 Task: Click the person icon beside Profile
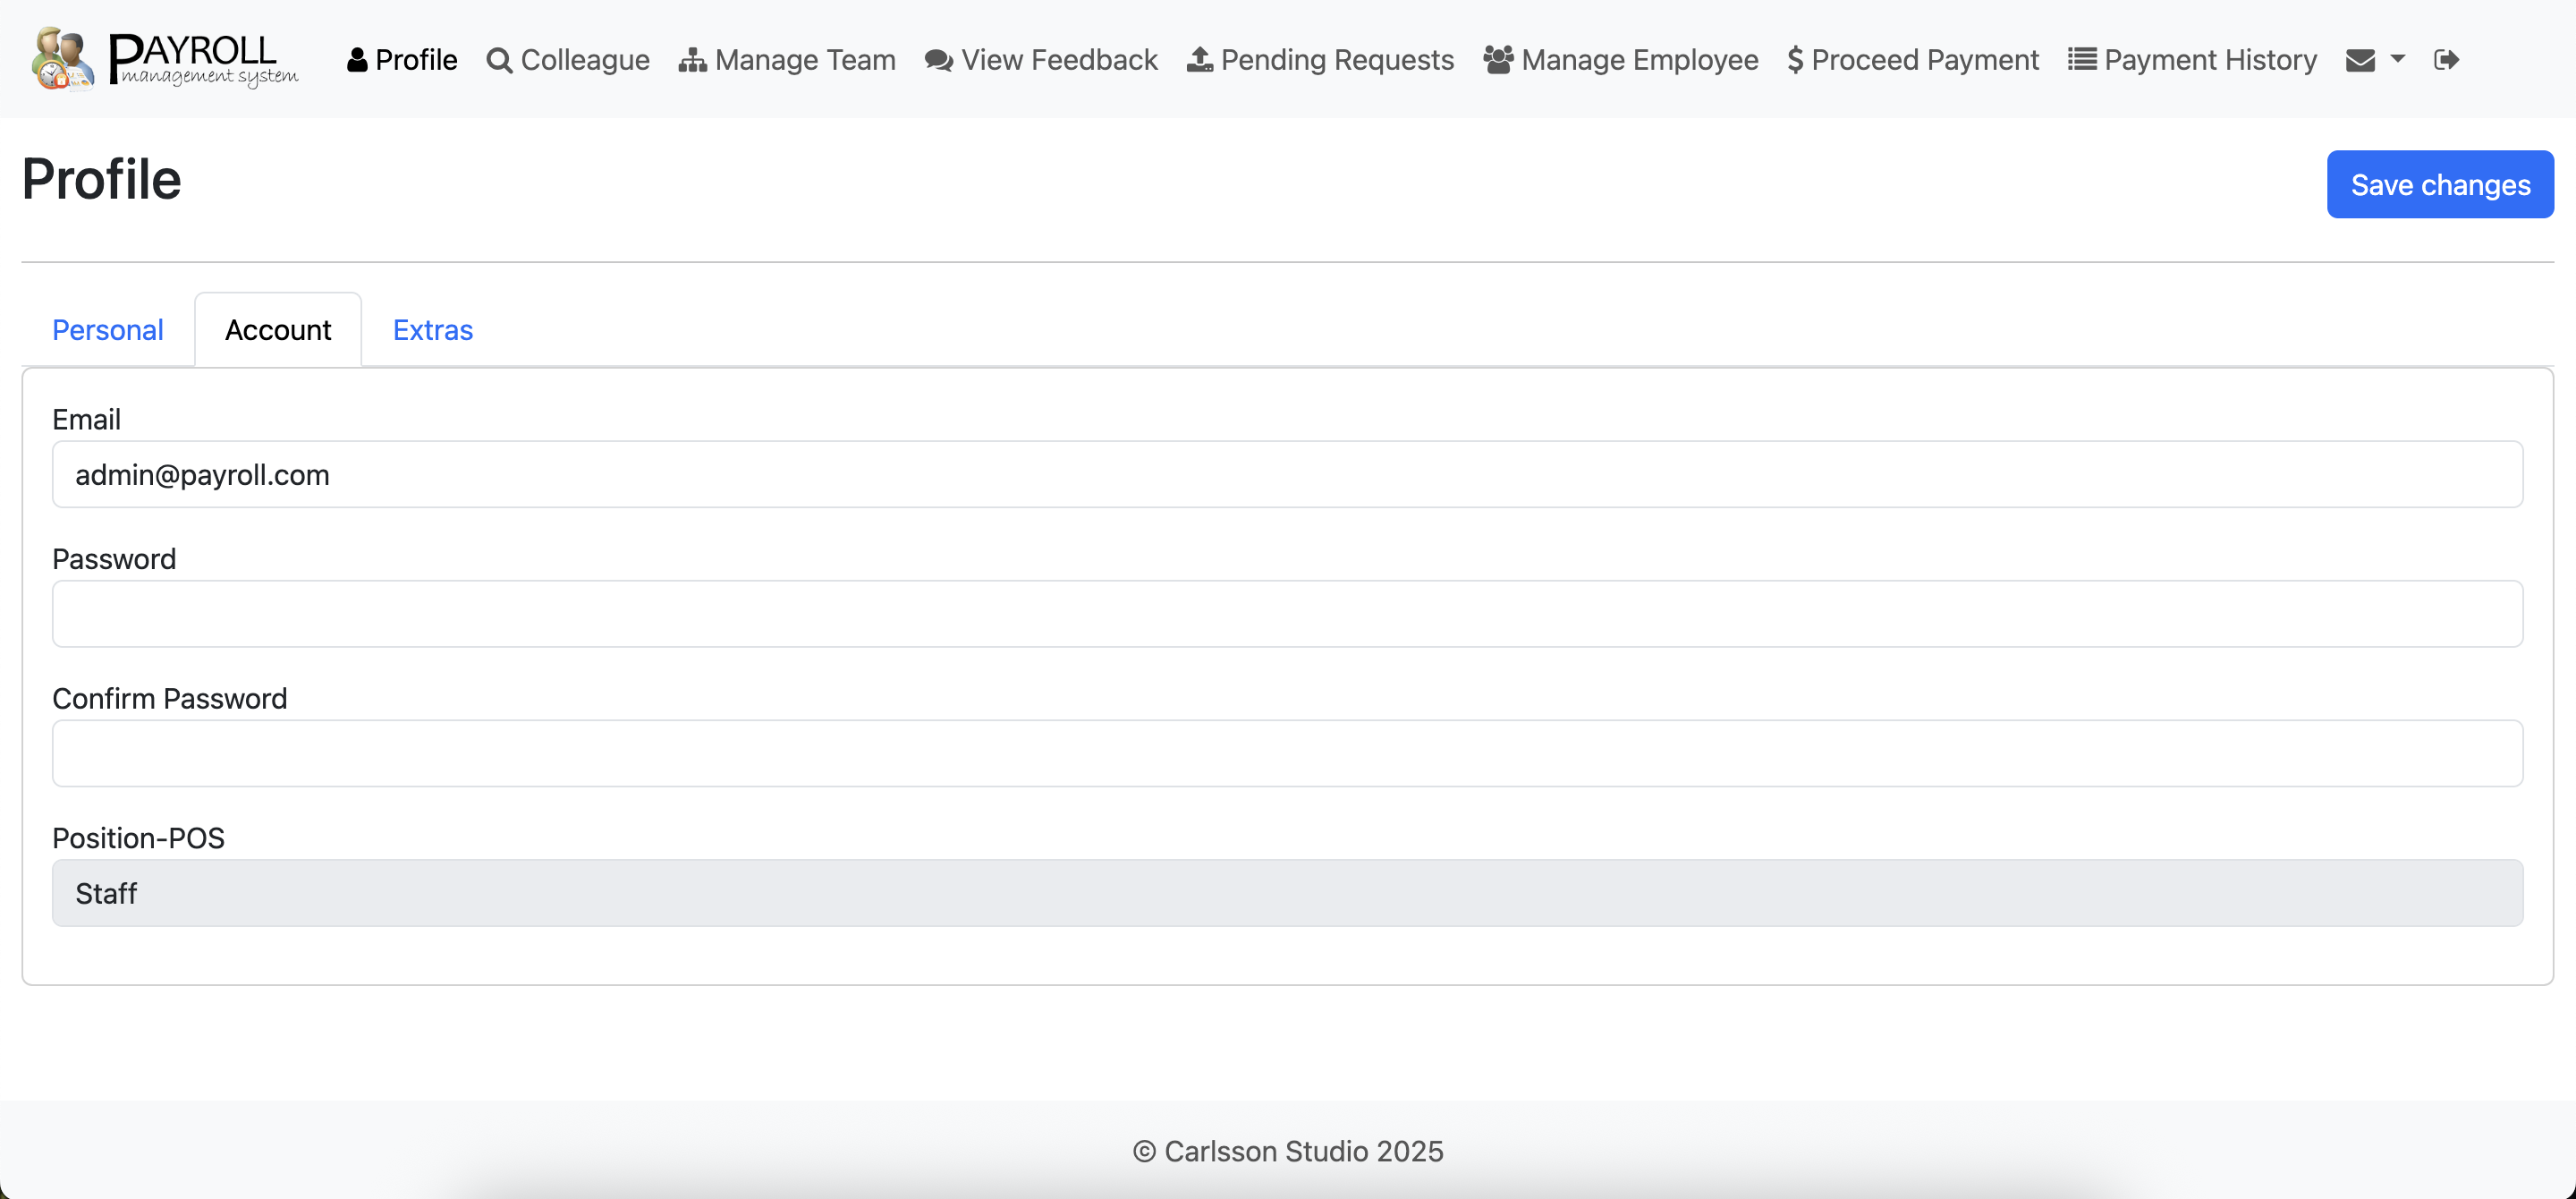(357, 60)
